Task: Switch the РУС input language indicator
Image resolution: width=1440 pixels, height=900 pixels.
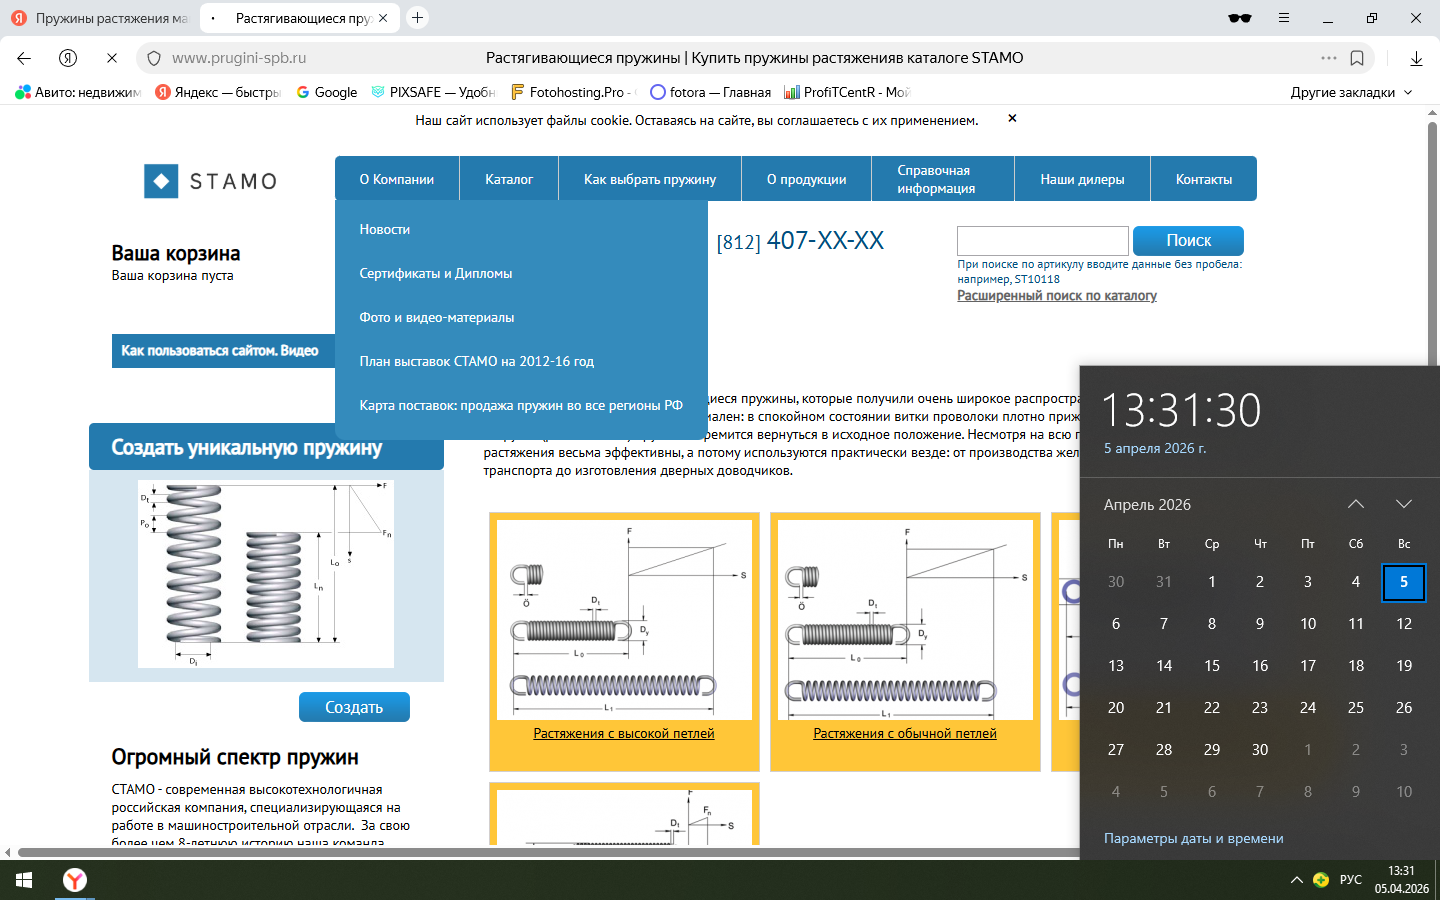Action: (x=1351, y=880)
